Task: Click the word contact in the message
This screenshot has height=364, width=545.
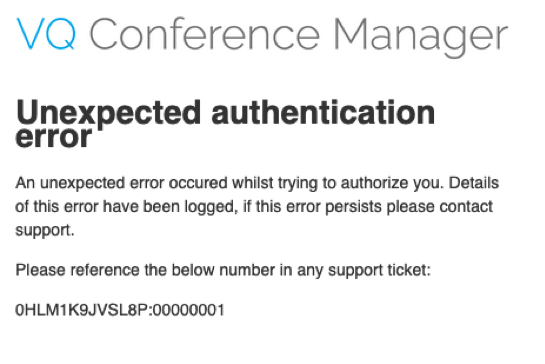Action: pyautogui.click(x=466, y=207)
